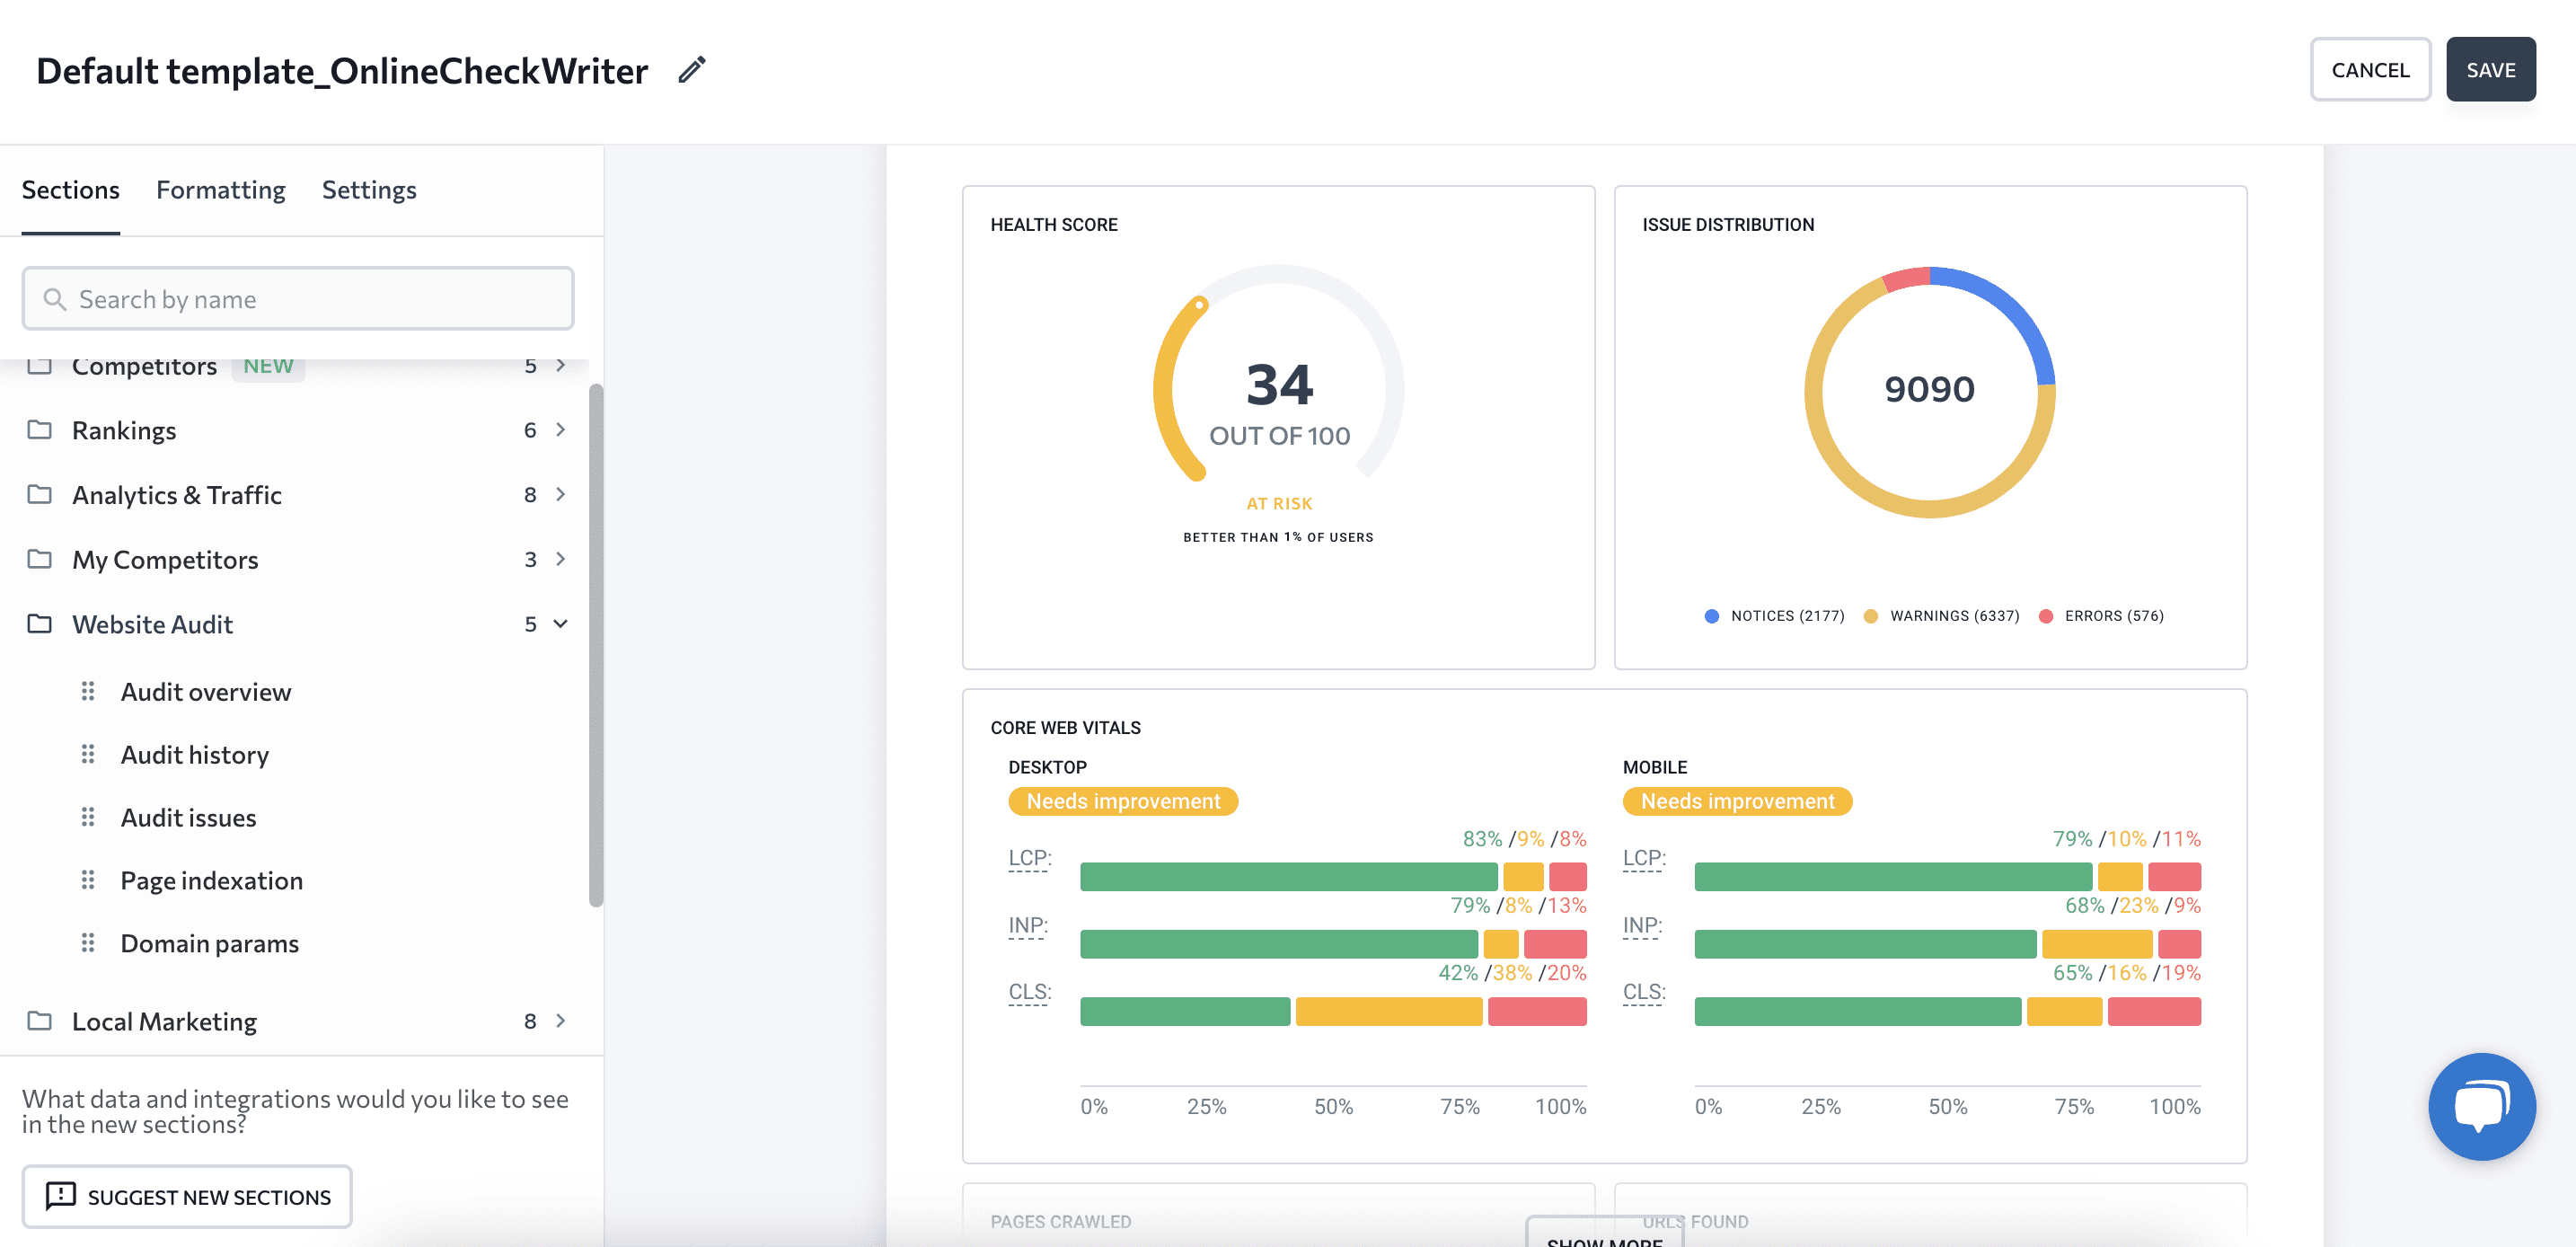The image size is (2576, 1247).
Task: Open the Settings tab
Action: 368,189
